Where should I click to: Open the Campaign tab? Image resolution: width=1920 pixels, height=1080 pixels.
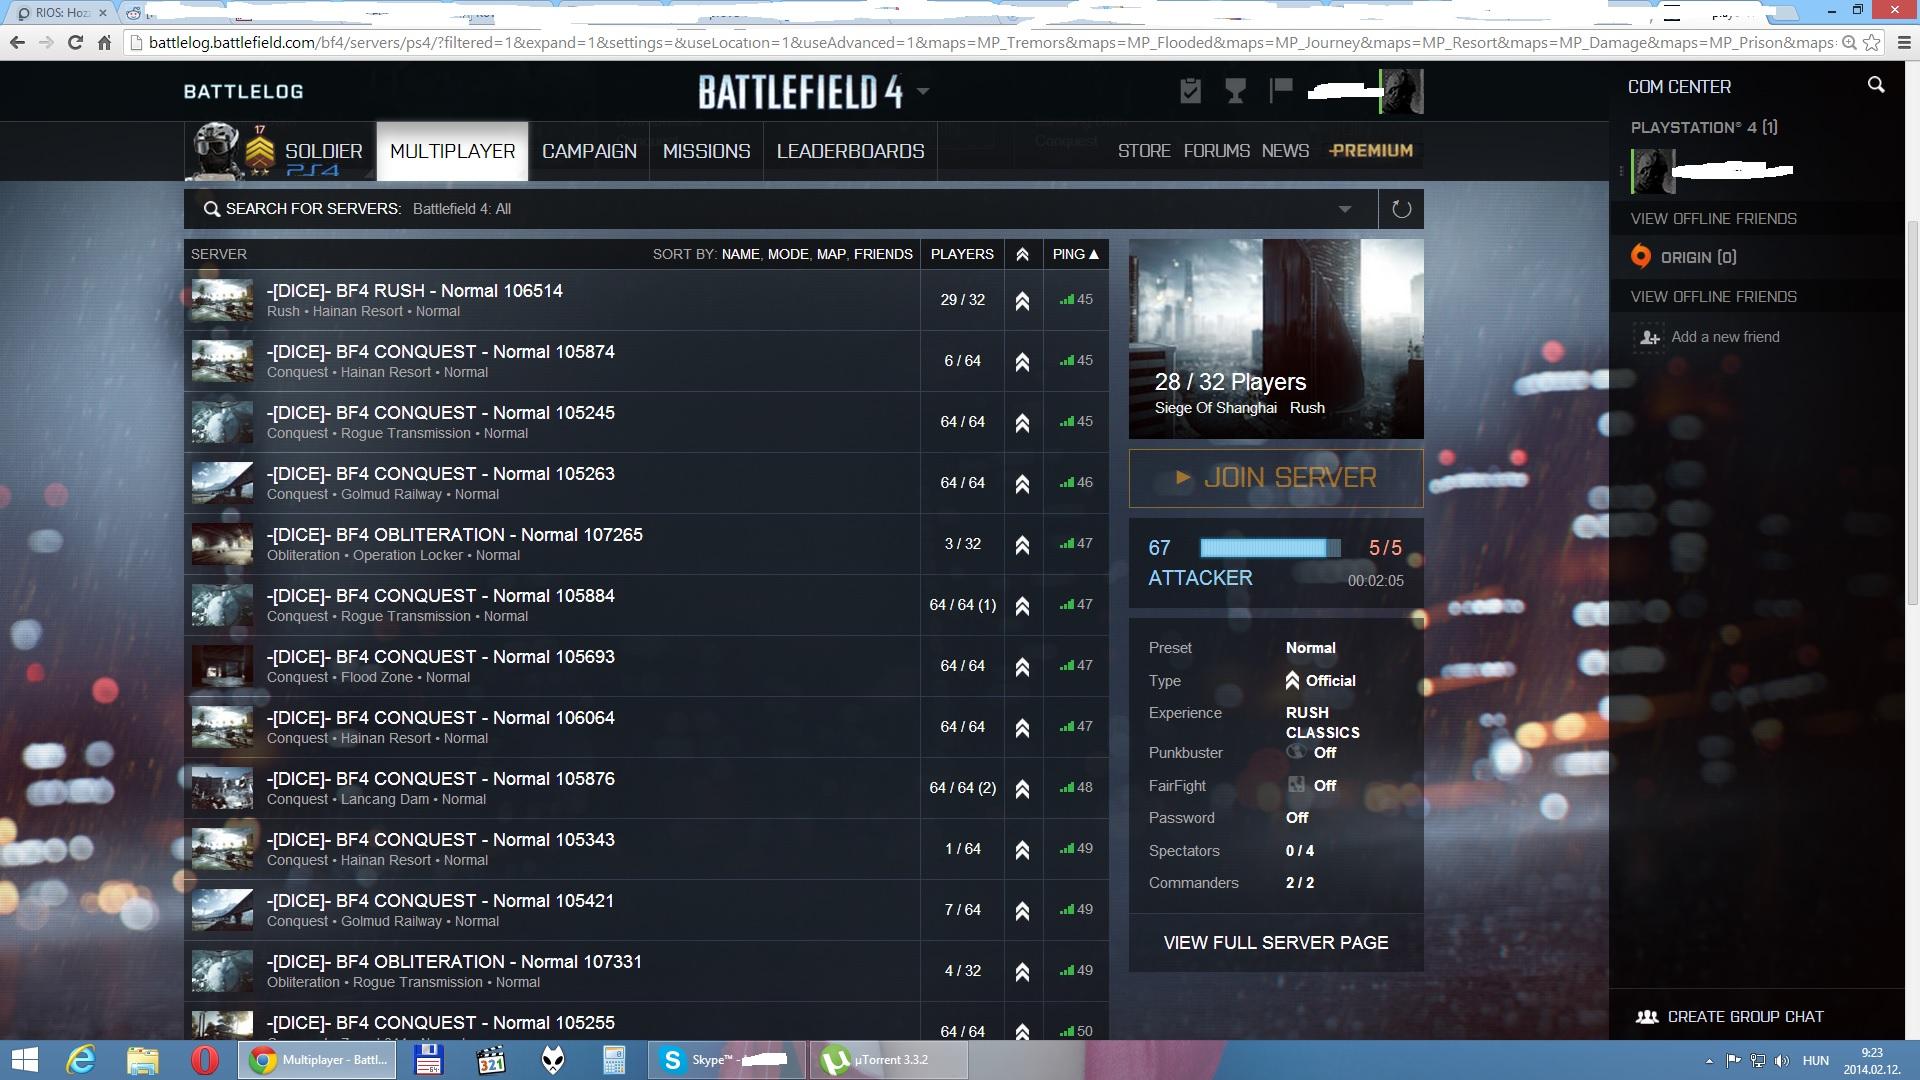(589, 151)
